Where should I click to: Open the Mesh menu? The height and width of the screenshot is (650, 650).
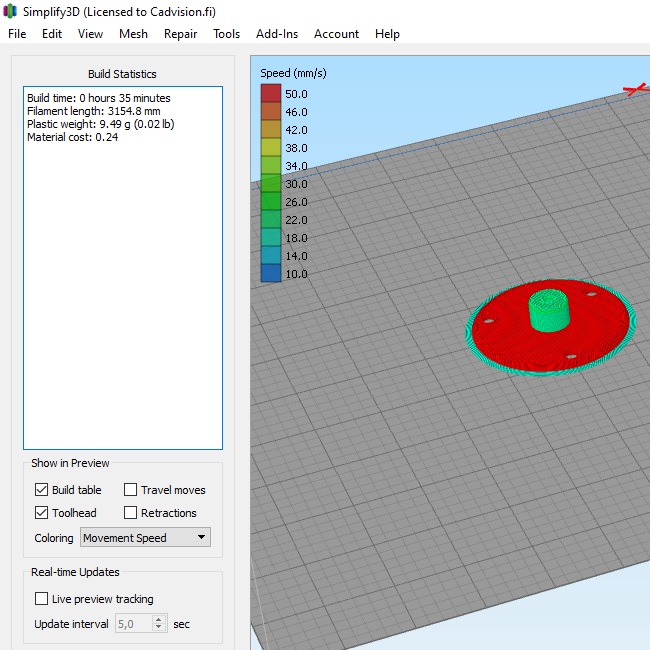coord(133,34)
